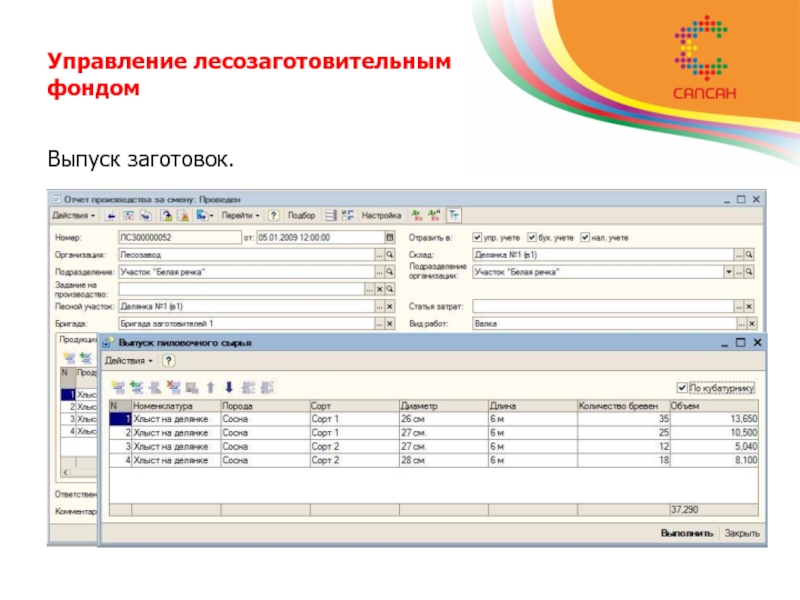Clear the Статья затрат field with X icon
This screenshot has height=600, width=800.
(x=749, y=306)
